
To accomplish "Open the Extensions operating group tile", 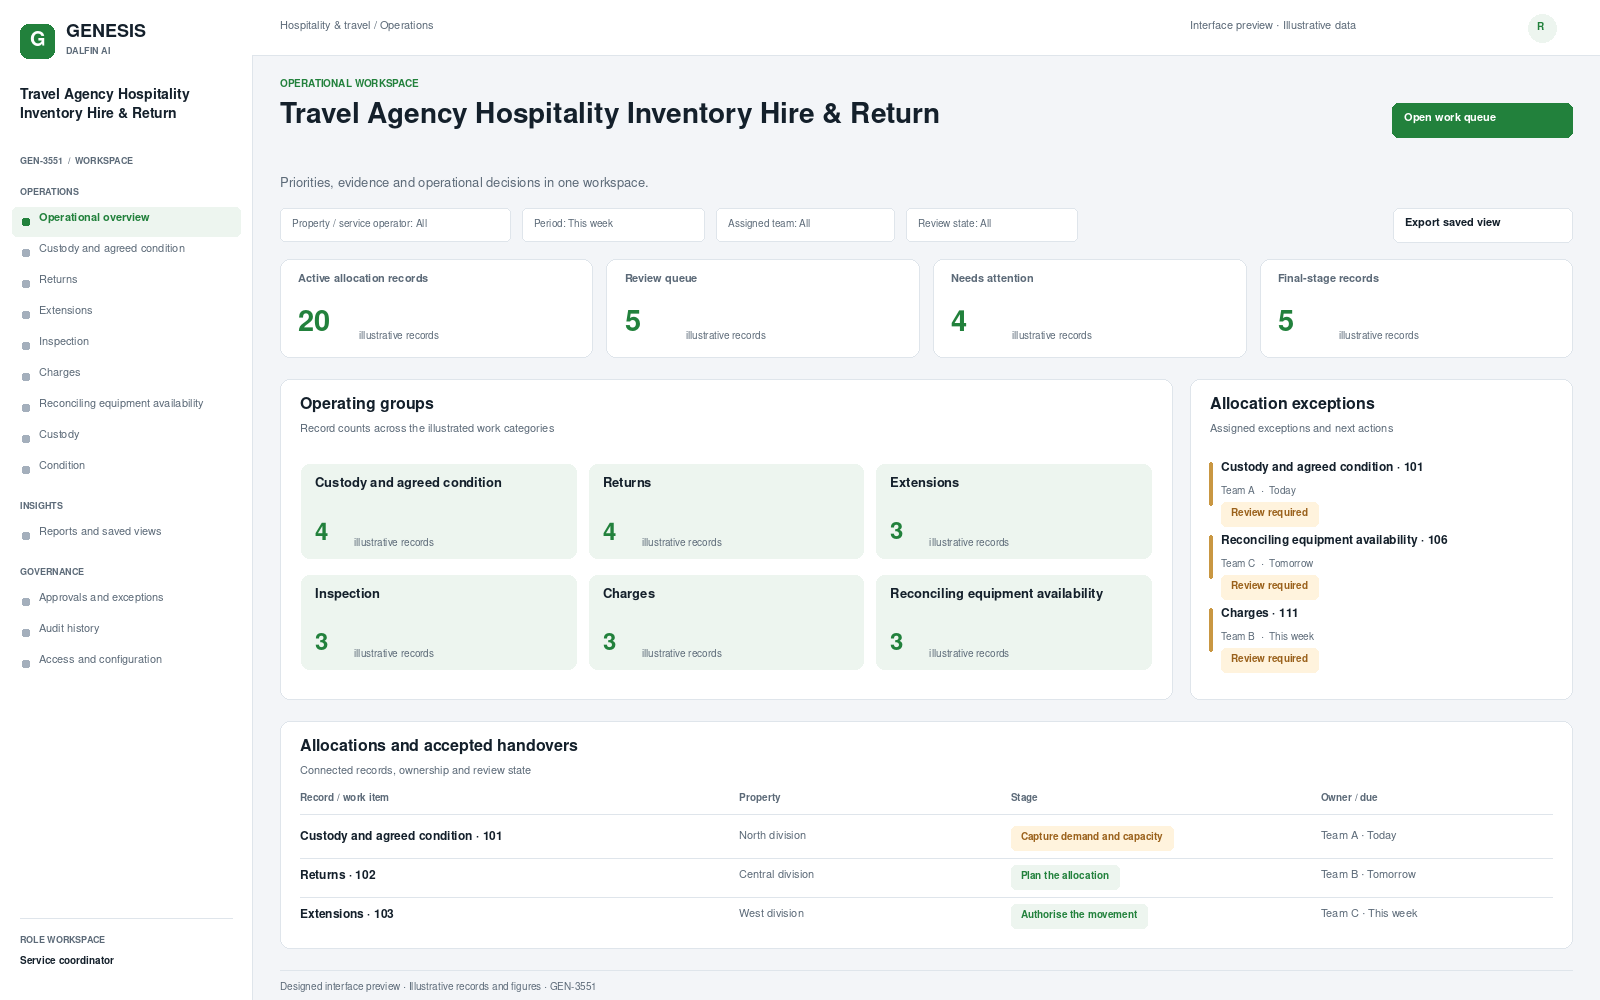I will (1014, 511).
